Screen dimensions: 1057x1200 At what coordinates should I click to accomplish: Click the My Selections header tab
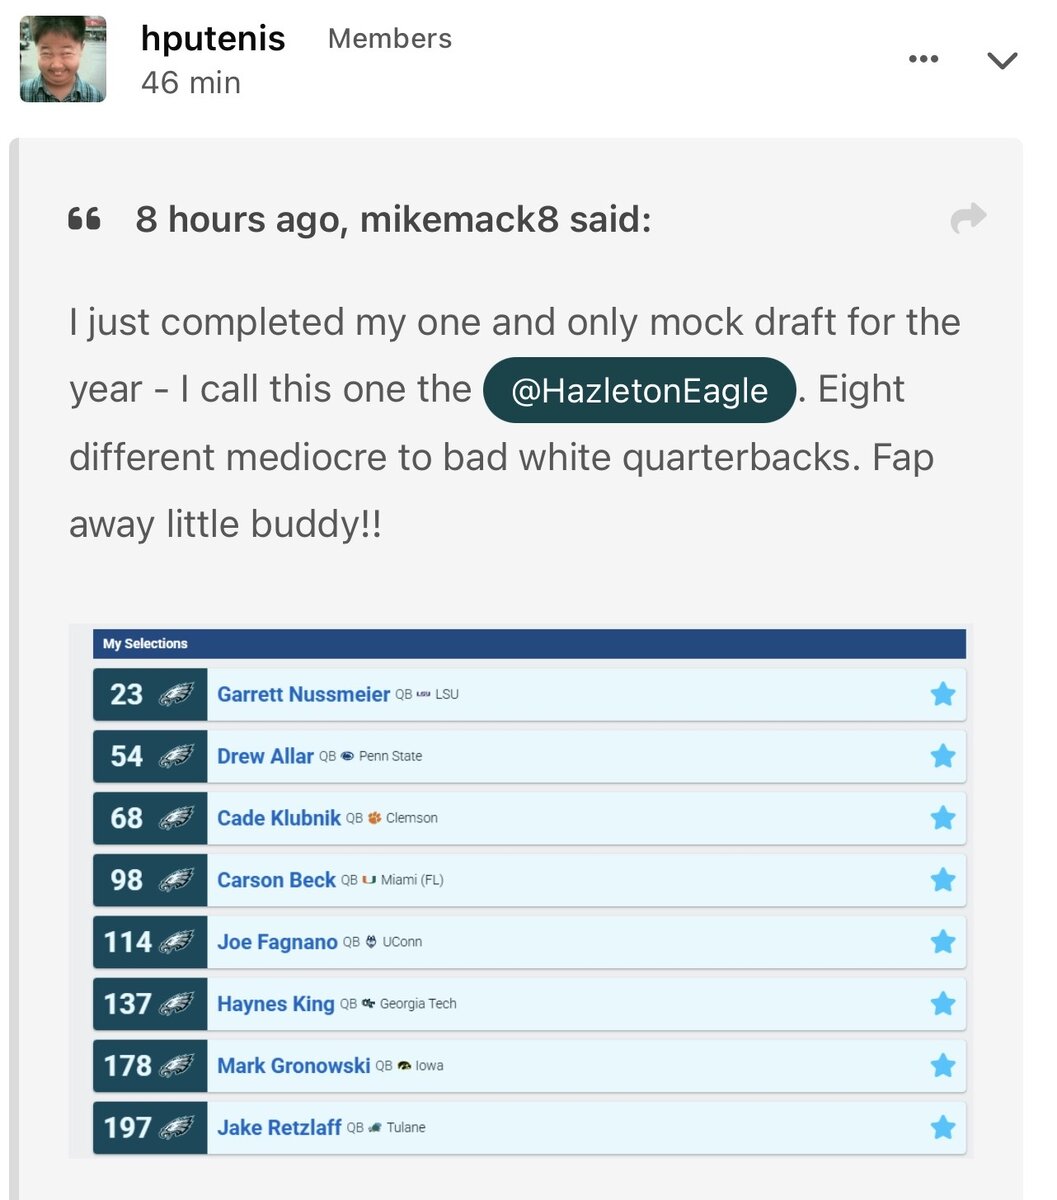coord(145,643)
